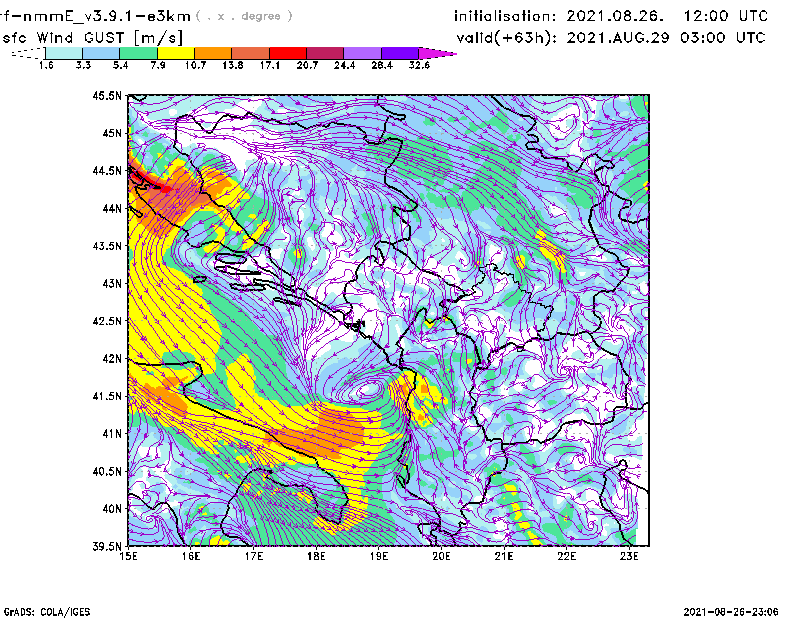
Task: Click the 20E longitude label
Action: click(x=441, y=556)
